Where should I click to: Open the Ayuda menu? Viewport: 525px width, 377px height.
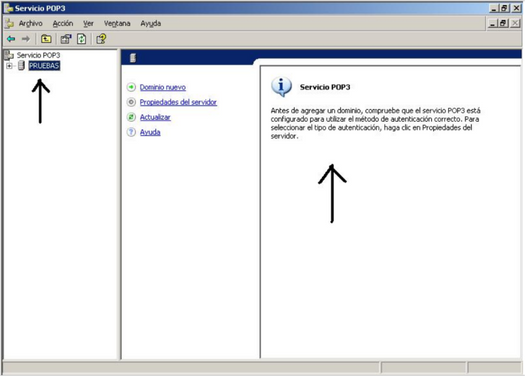[151, 23]
